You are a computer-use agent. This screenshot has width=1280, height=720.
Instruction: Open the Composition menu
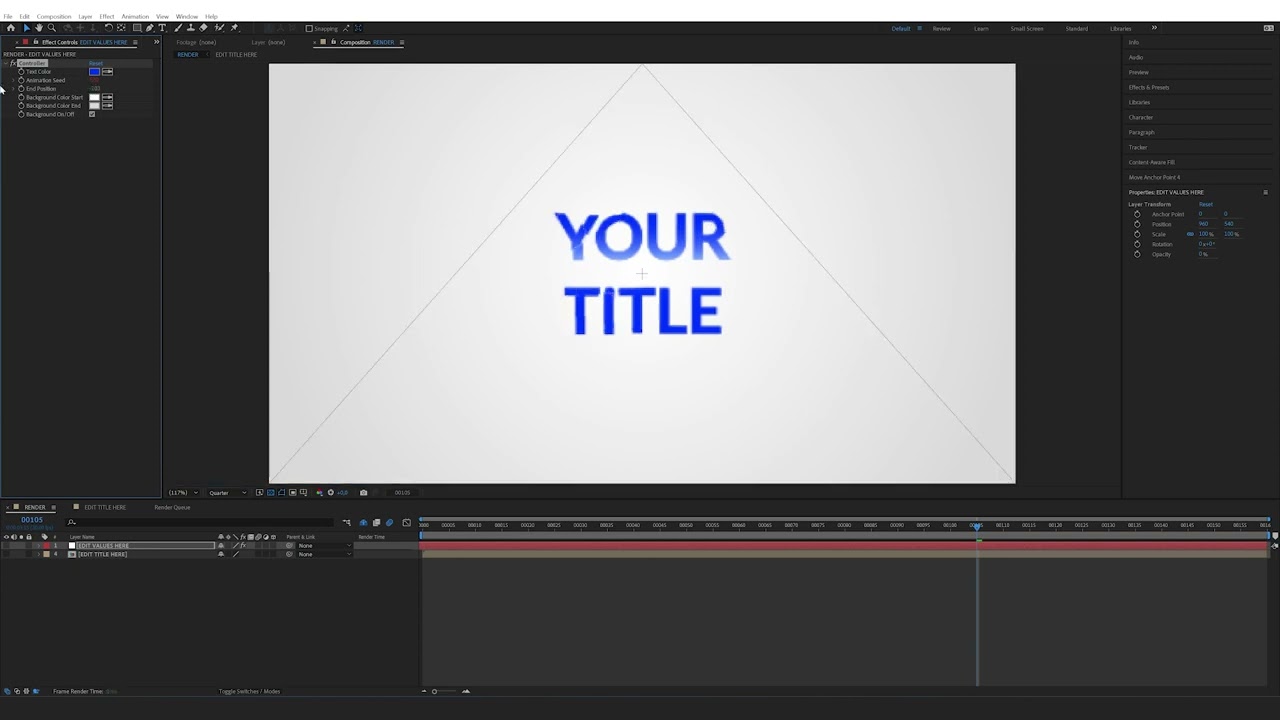pos(54,16)
